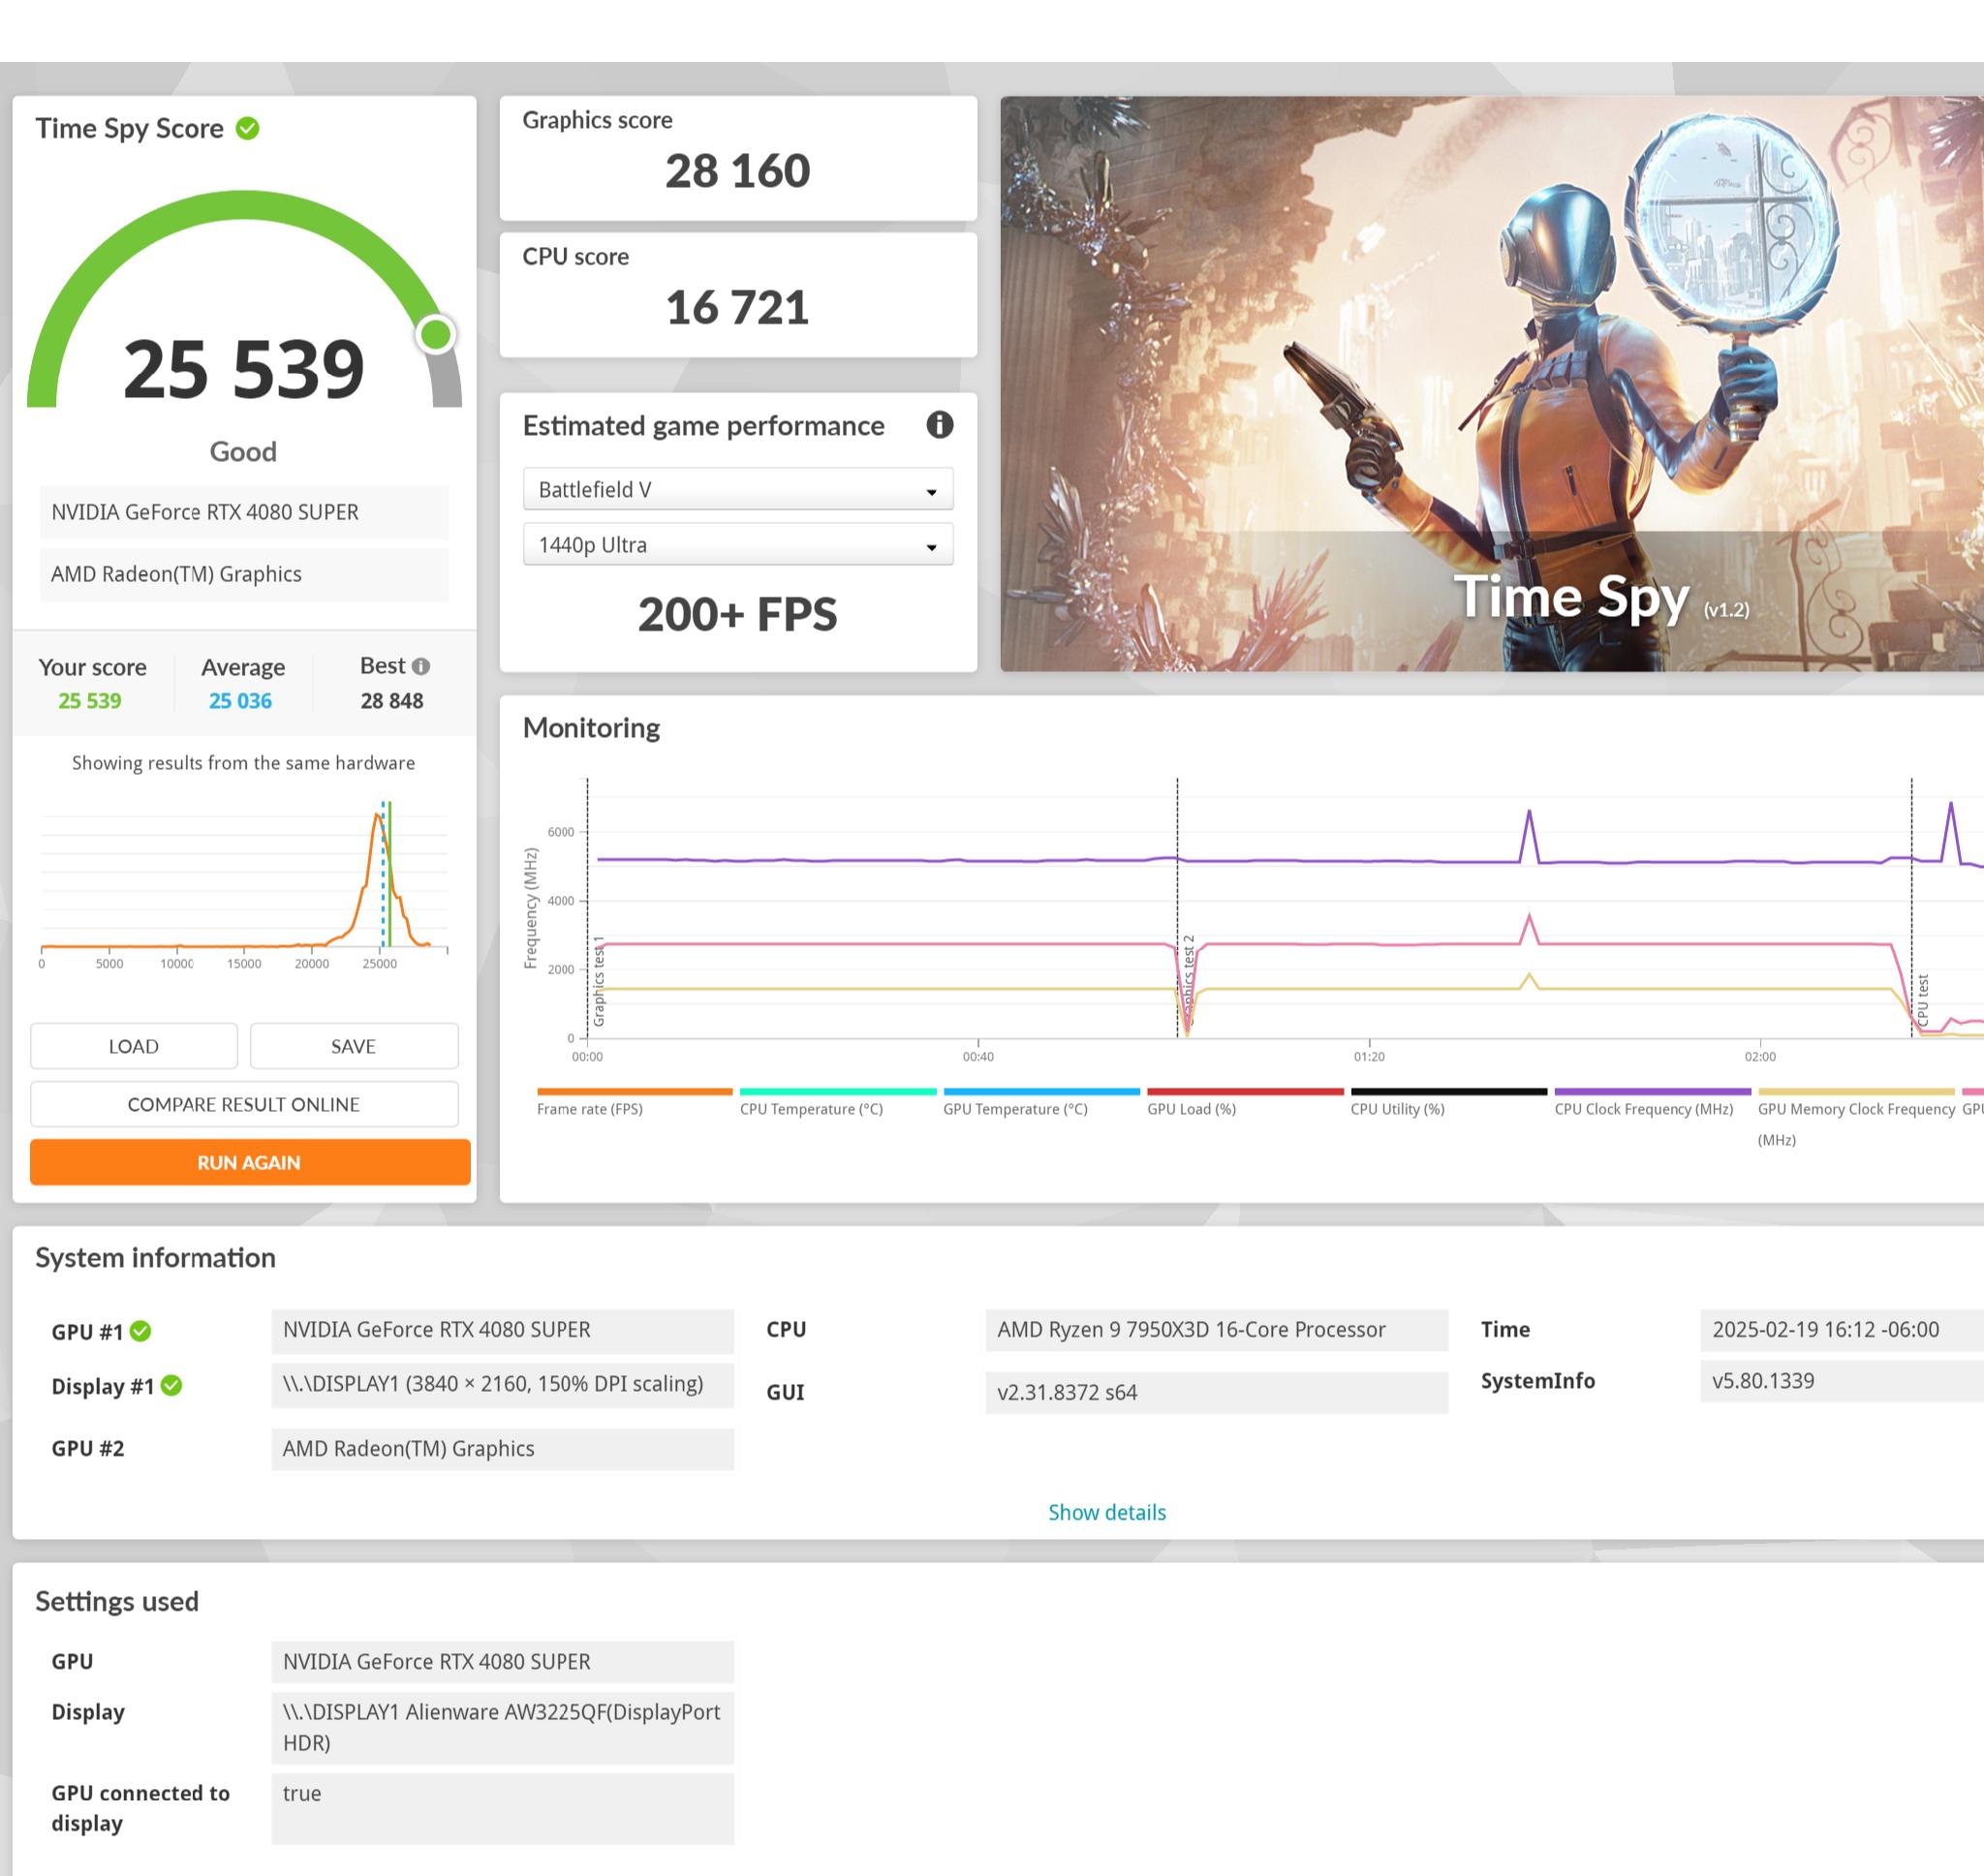Viewport: 1984px width, 1876px height.
Task: Click the System information heading
Action: (x=156, y=1258)
